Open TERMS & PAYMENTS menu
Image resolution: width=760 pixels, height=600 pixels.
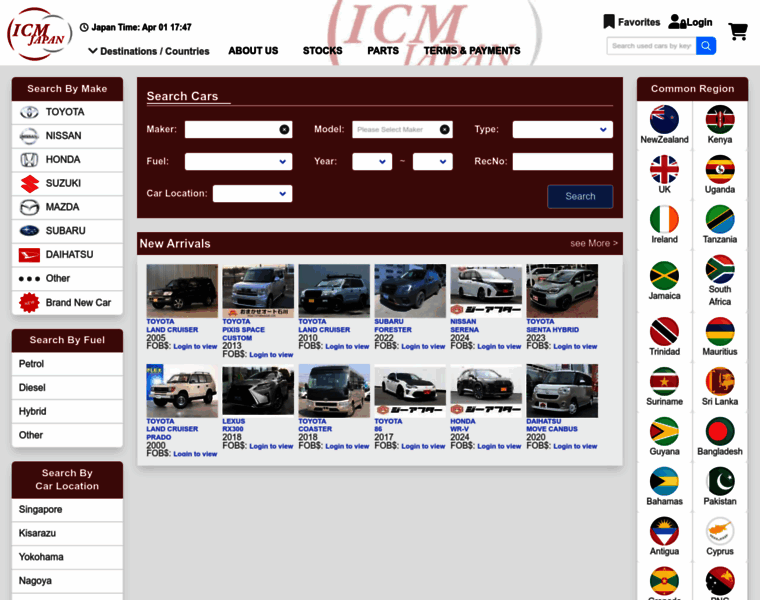pos(472,50)
